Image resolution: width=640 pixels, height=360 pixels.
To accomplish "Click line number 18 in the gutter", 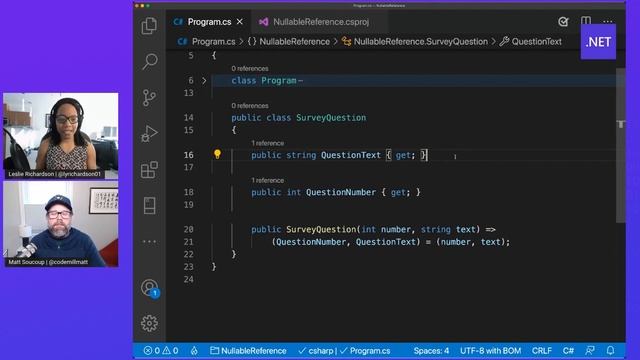I will 189,192.
